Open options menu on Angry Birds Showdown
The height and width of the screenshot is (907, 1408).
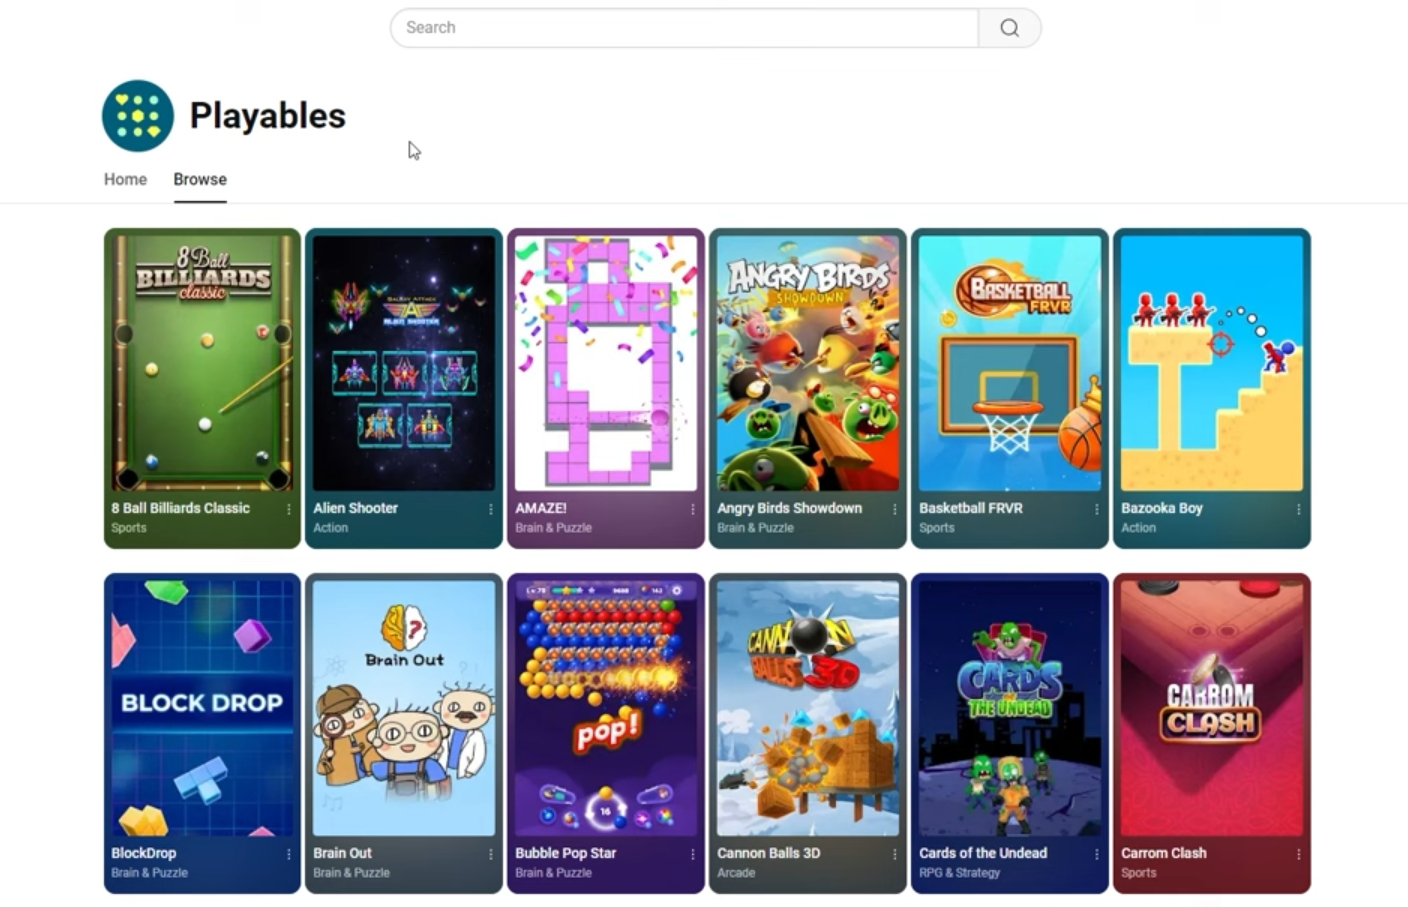(x=894, y=509)
